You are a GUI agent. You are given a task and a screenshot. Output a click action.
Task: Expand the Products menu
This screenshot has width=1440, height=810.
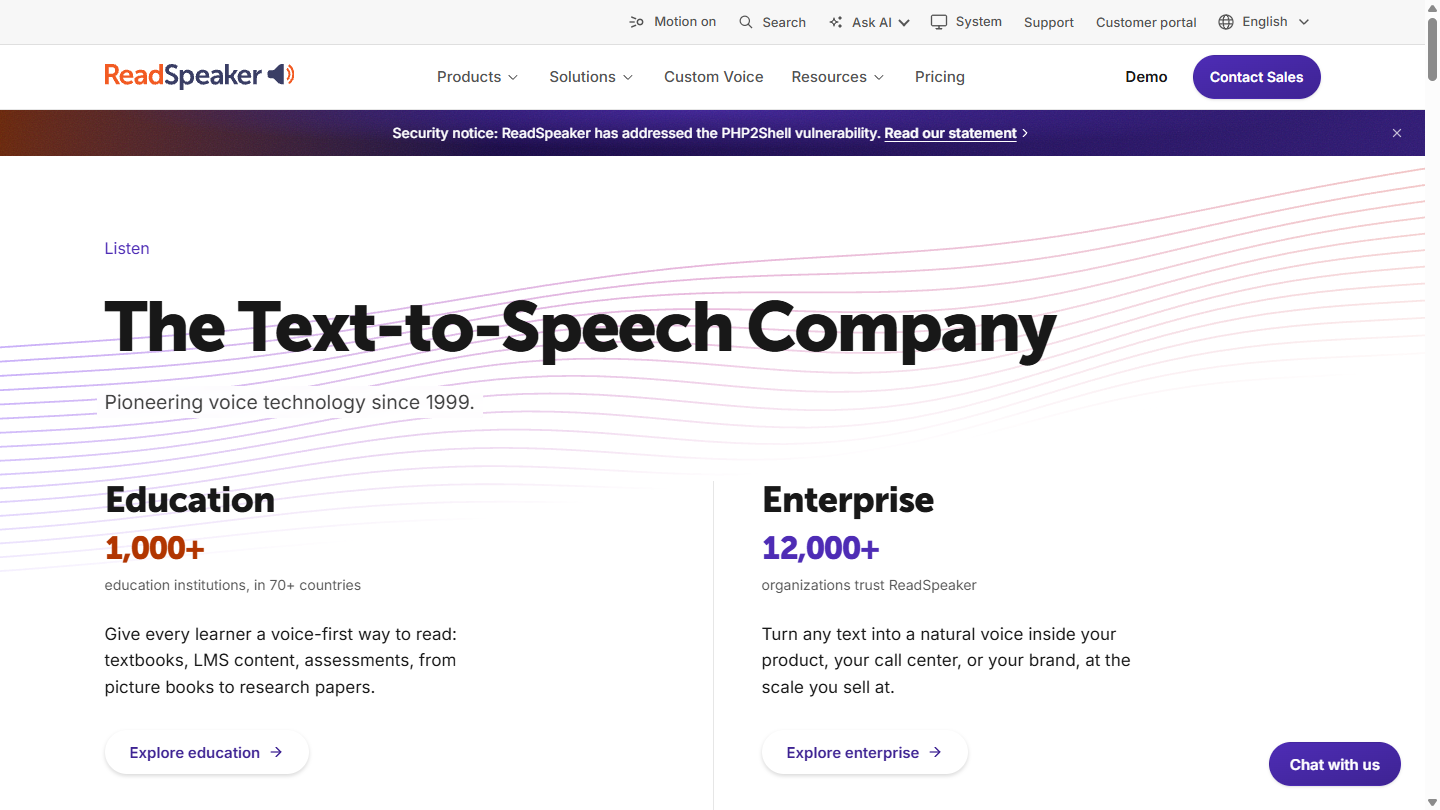click(x=478, y=77)
